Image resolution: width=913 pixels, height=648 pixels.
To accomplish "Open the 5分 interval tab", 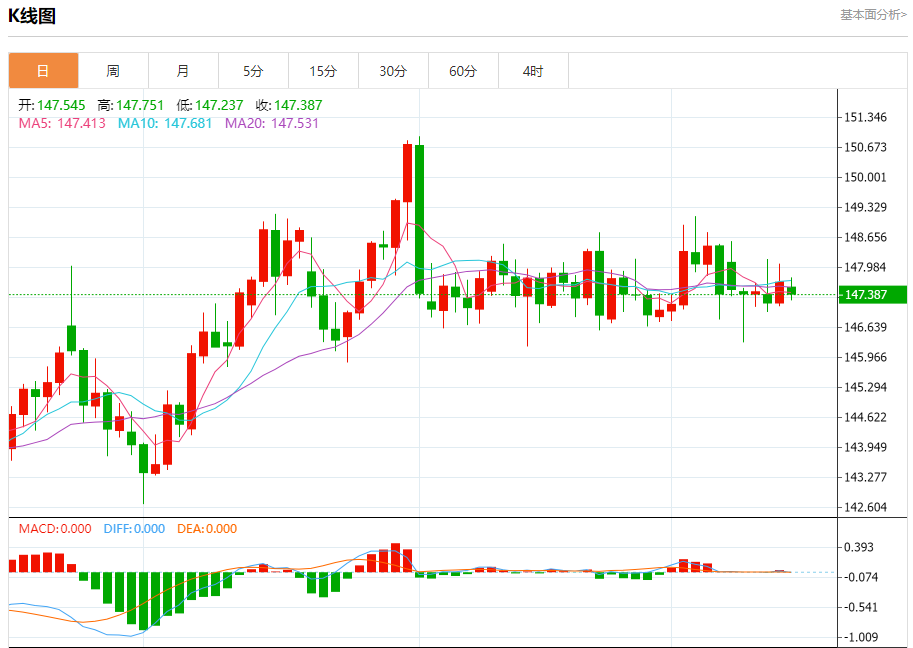I will point(253,71).
